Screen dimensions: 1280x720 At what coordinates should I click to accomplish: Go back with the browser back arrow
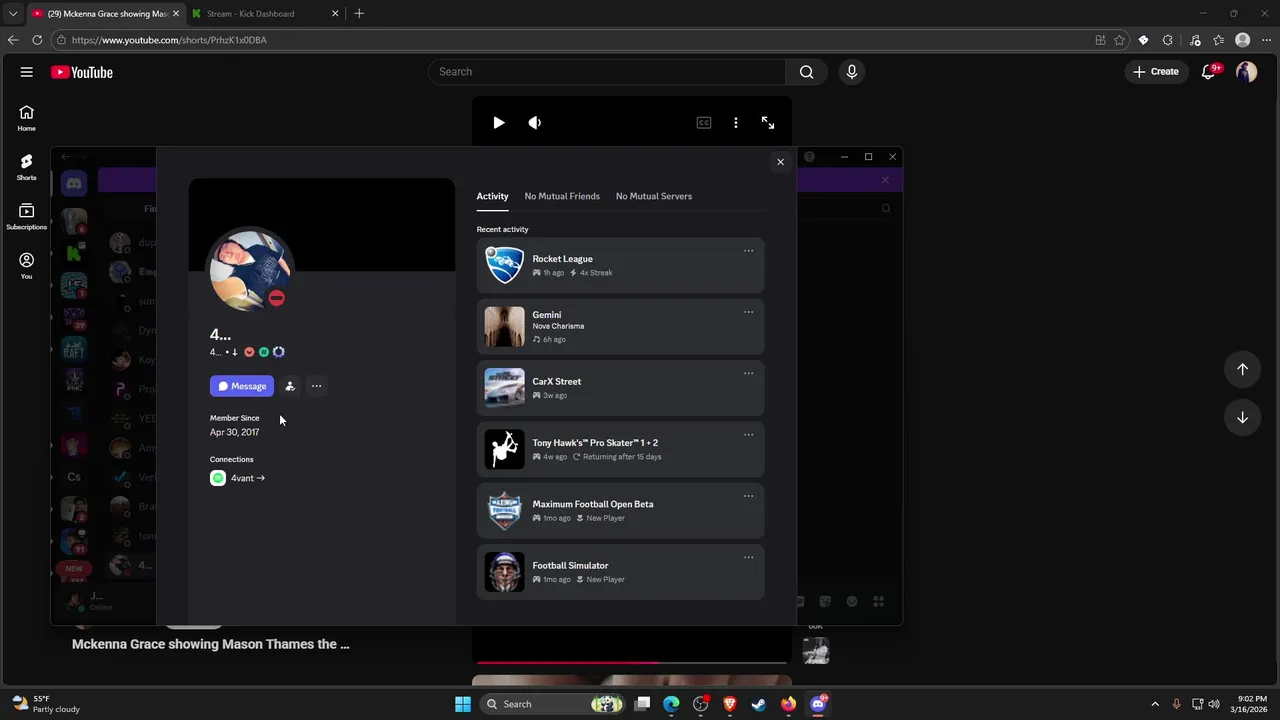13,40
